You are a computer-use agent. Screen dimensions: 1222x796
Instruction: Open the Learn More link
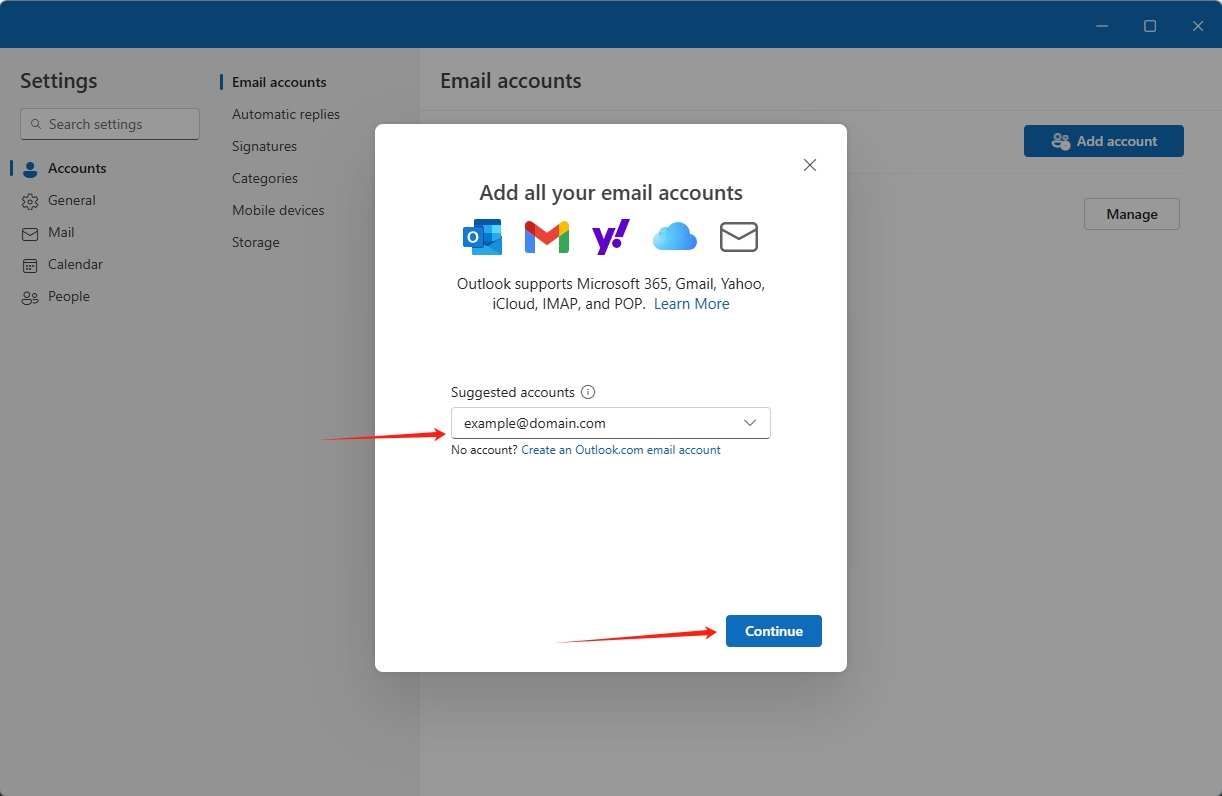point(691,303)
